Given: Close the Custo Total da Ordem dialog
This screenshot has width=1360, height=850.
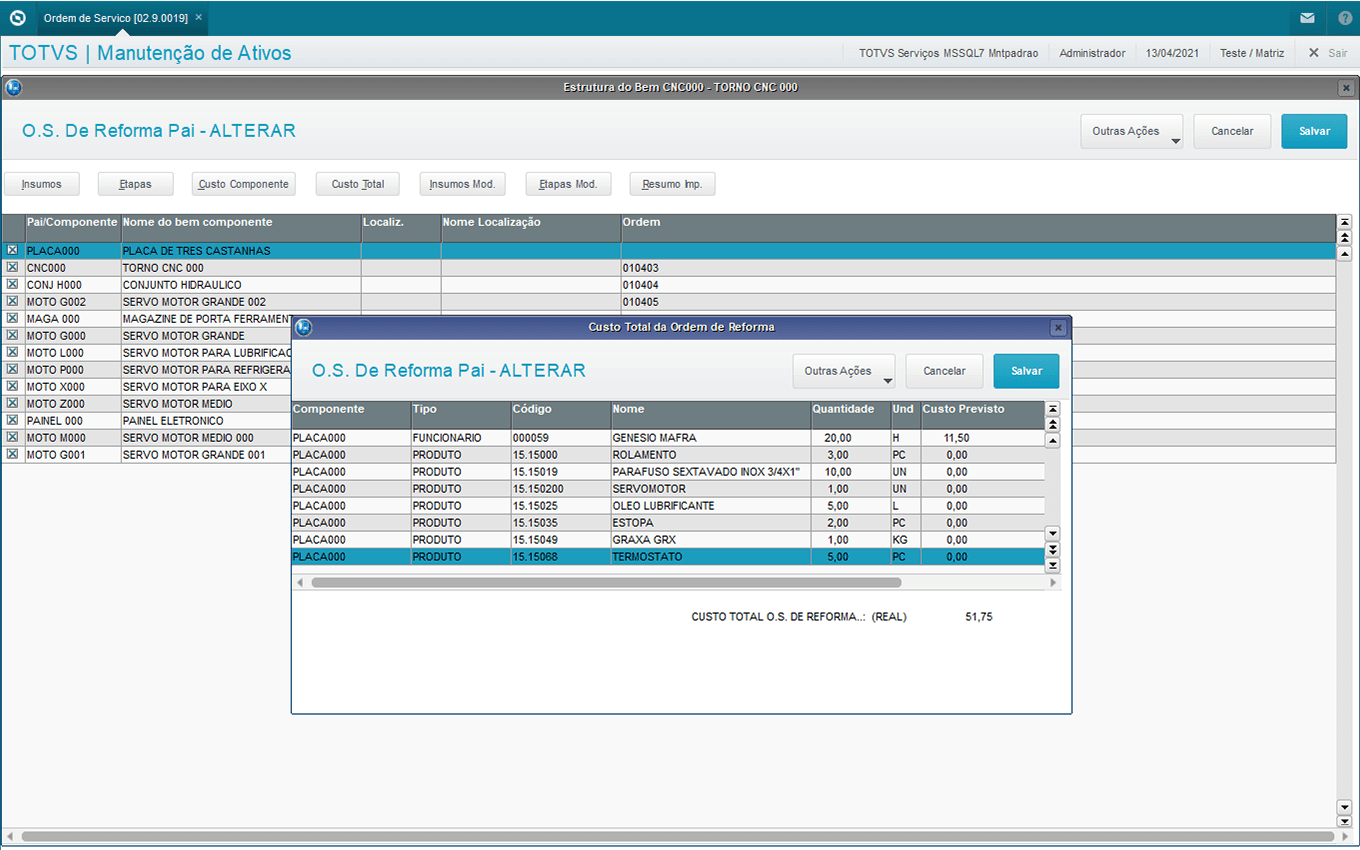Looking at the screenshot, I should [x=1057, y=328].
